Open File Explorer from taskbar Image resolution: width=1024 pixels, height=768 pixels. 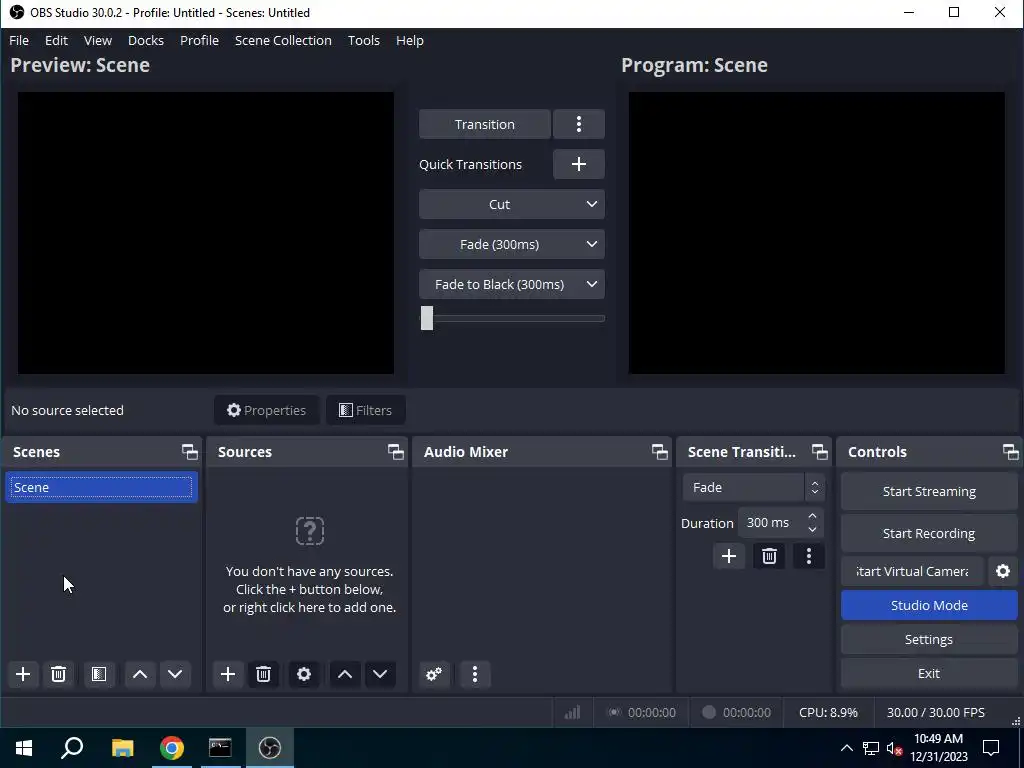pos(122,748)
